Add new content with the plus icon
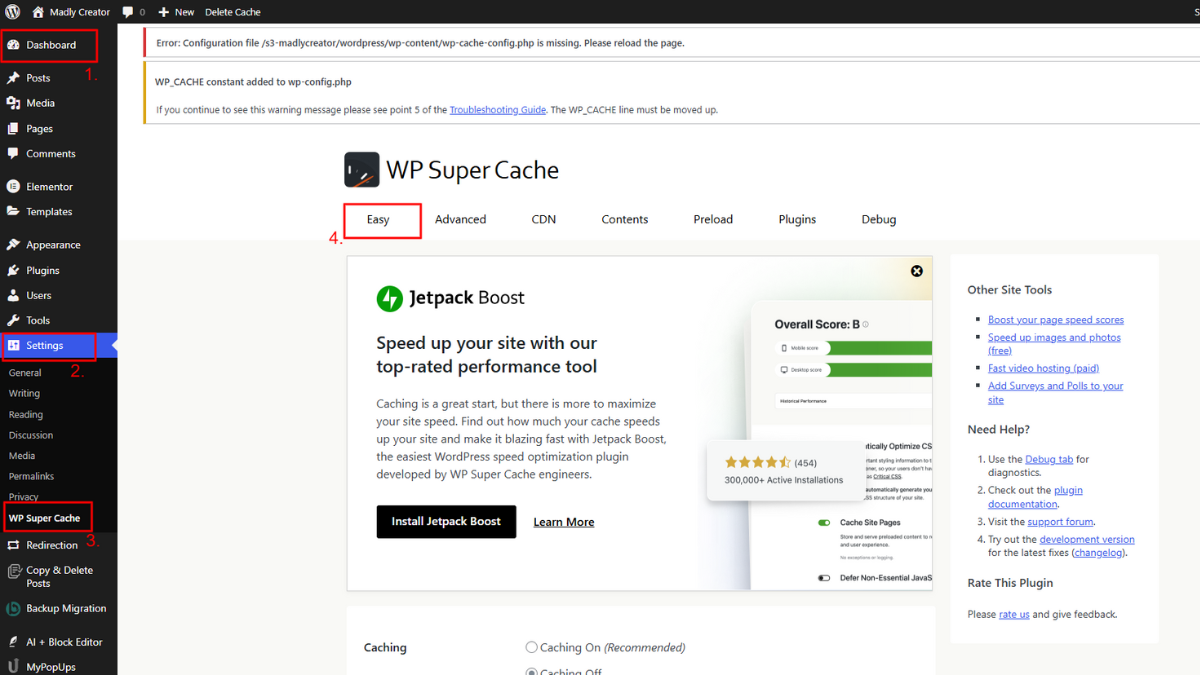Image resolution: width=1200 pixels, height=675 pixels. pyautogui.click(x=163, y=12)
